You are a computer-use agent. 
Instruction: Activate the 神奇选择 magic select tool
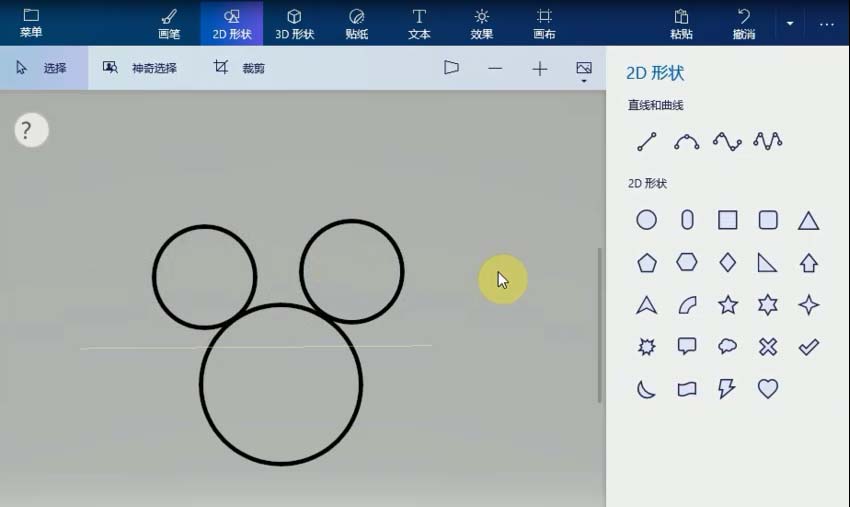click(x=140, y=68)
